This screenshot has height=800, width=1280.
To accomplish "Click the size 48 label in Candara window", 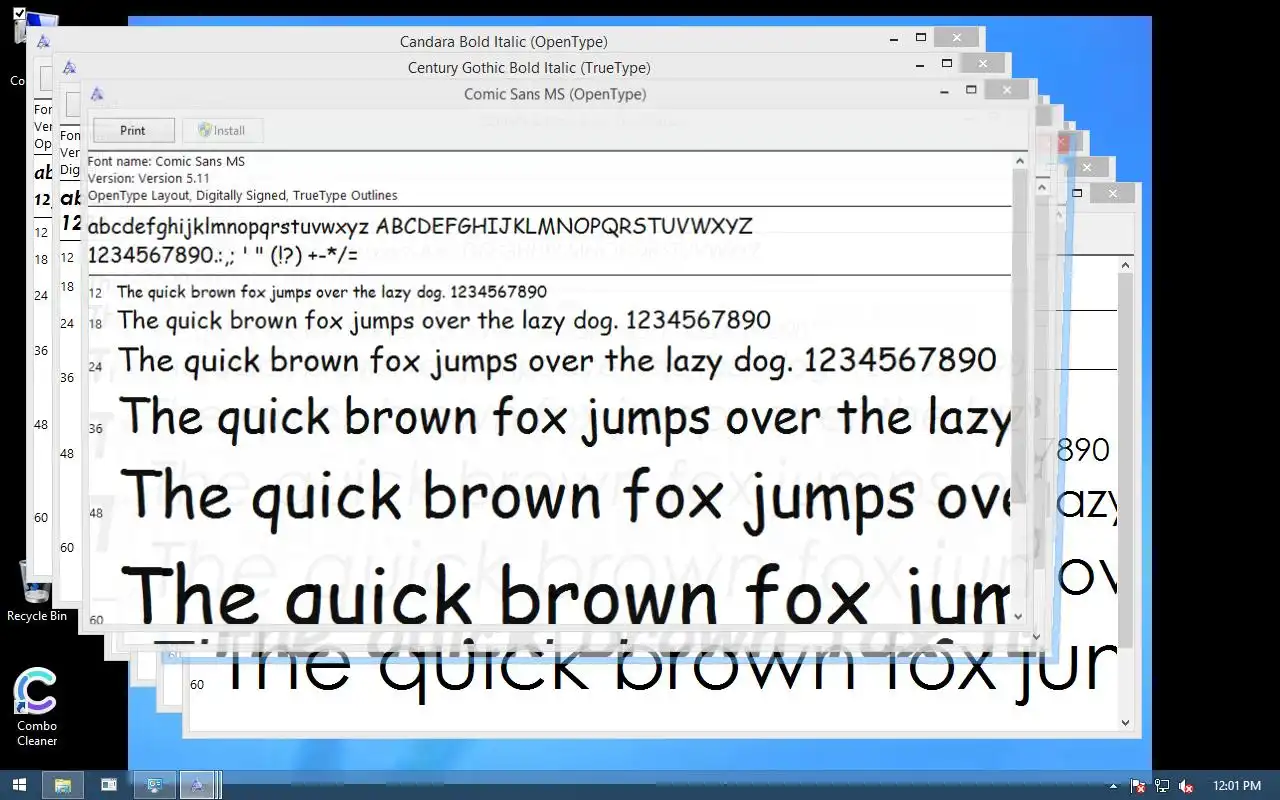I will point(41,424).
